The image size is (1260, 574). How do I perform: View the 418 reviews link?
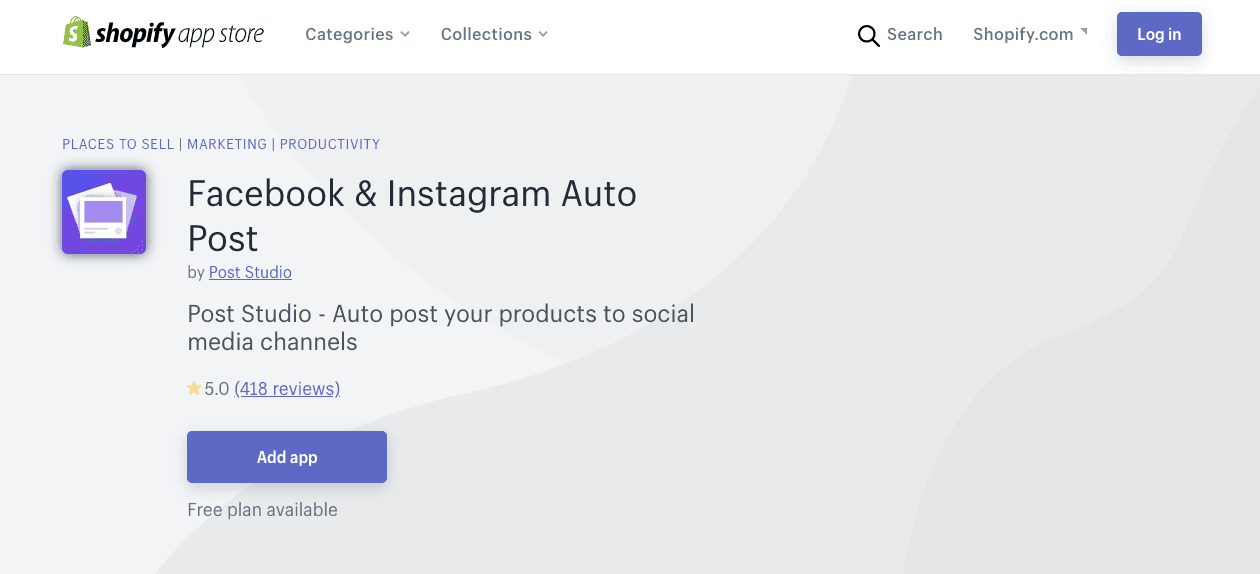pyautogui.click(x=287, y=388)
